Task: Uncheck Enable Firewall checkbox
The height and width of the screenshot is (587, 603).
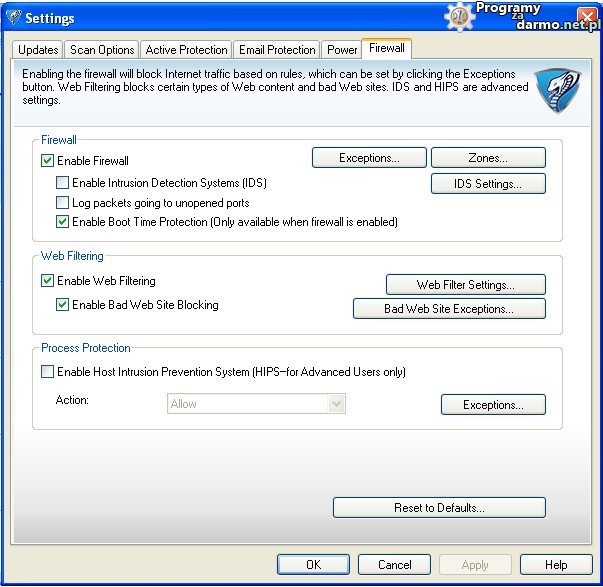Action: [x=48, y=161]
